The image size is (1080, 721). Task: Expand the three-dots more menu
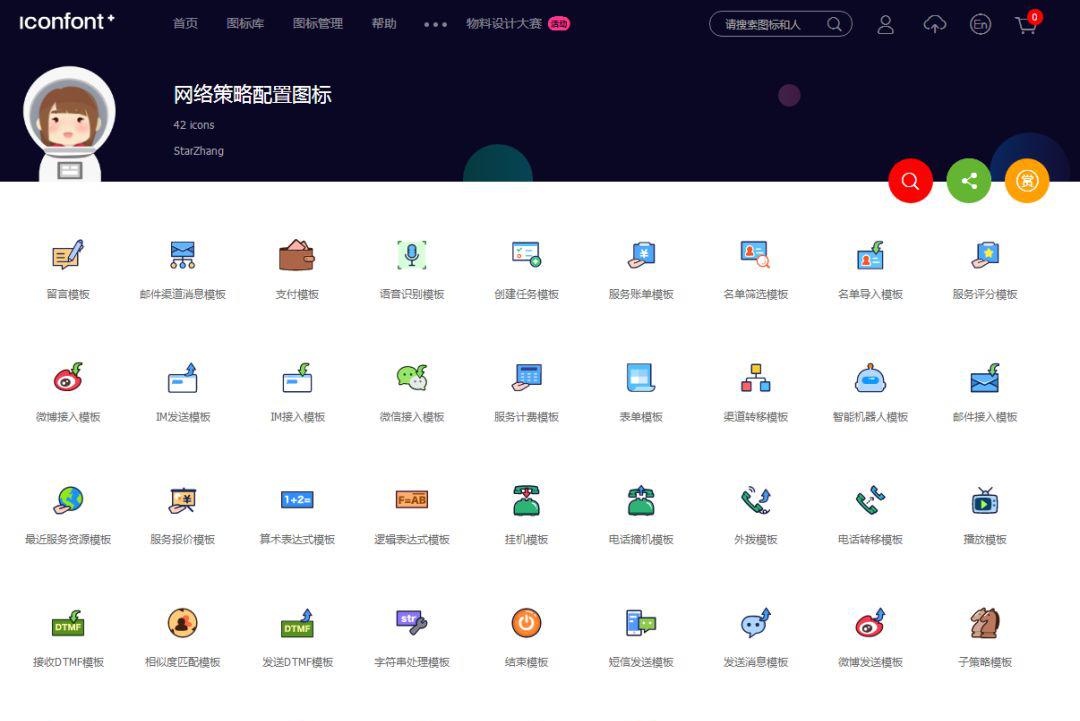coord(435,24)
